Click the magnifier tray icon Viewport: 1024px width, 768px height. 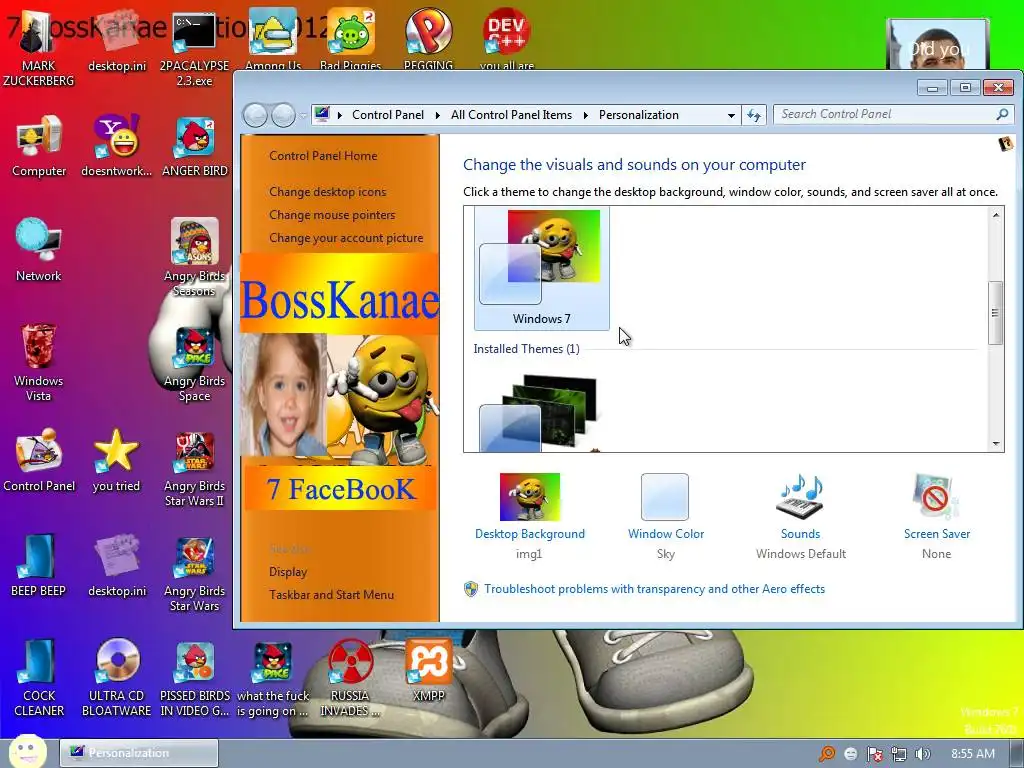click(827, 754)
